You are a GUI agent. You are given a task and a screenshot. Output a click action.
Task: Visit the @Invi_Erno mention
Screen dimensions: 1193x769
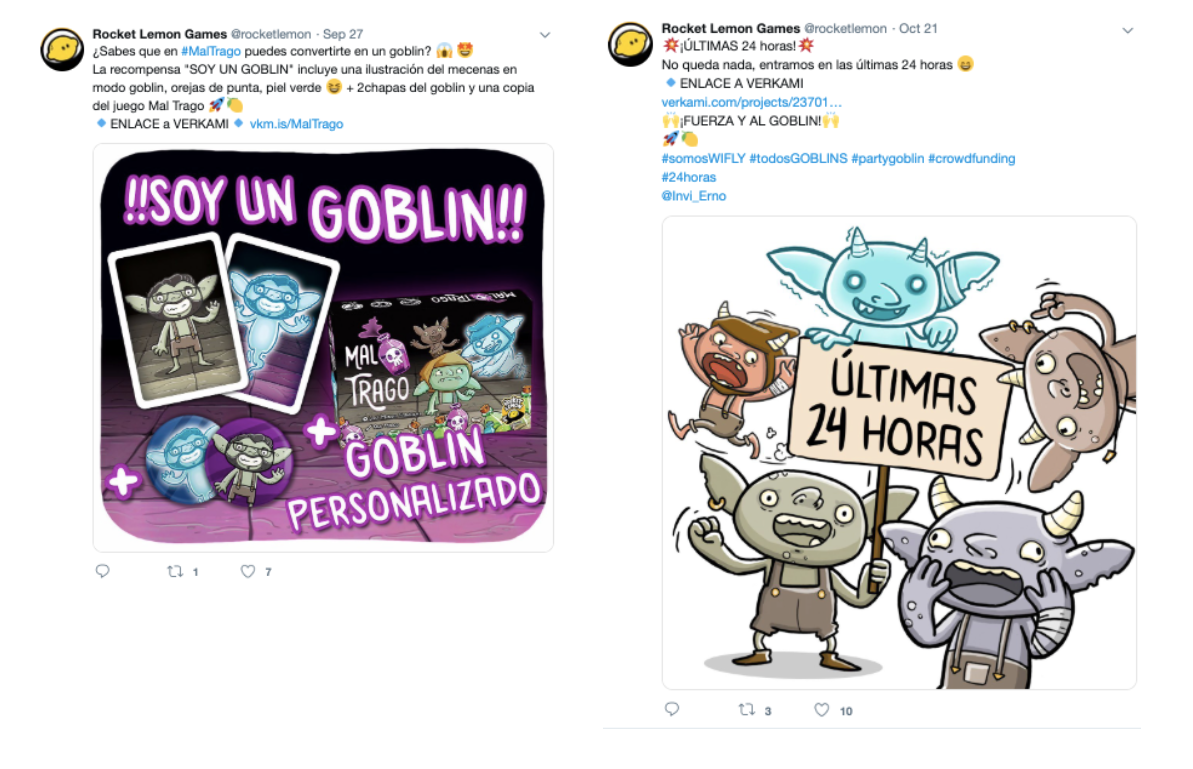[694, 195]
